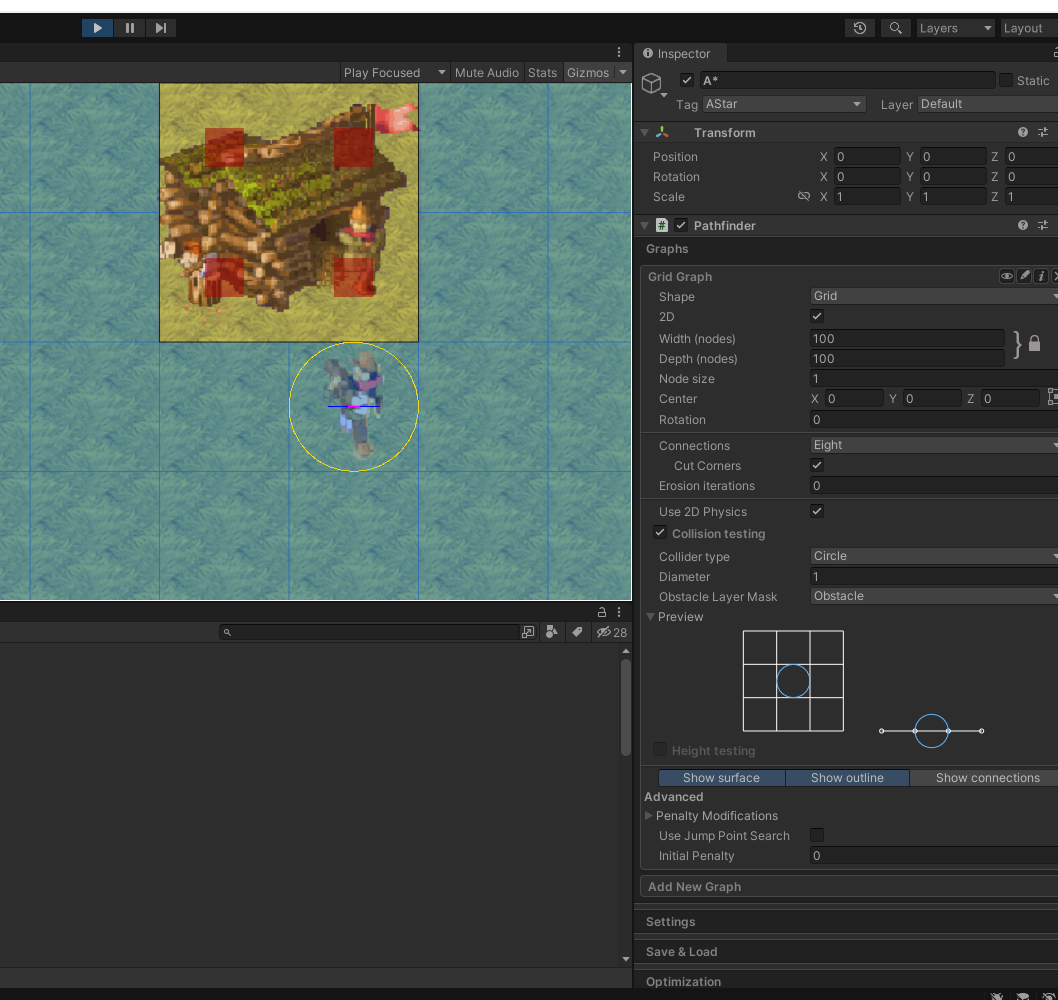The width and height of the screenshot is (1058, 1000).
Task: Toggle the A* object active checkbox
Action: pos(687,80)
